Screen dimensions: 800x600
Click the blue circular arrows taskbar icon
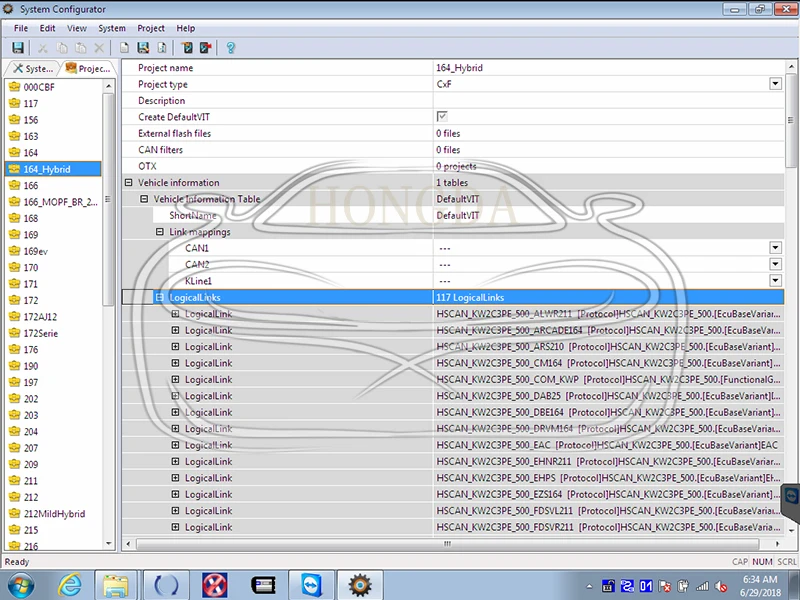tap(166, 585)
